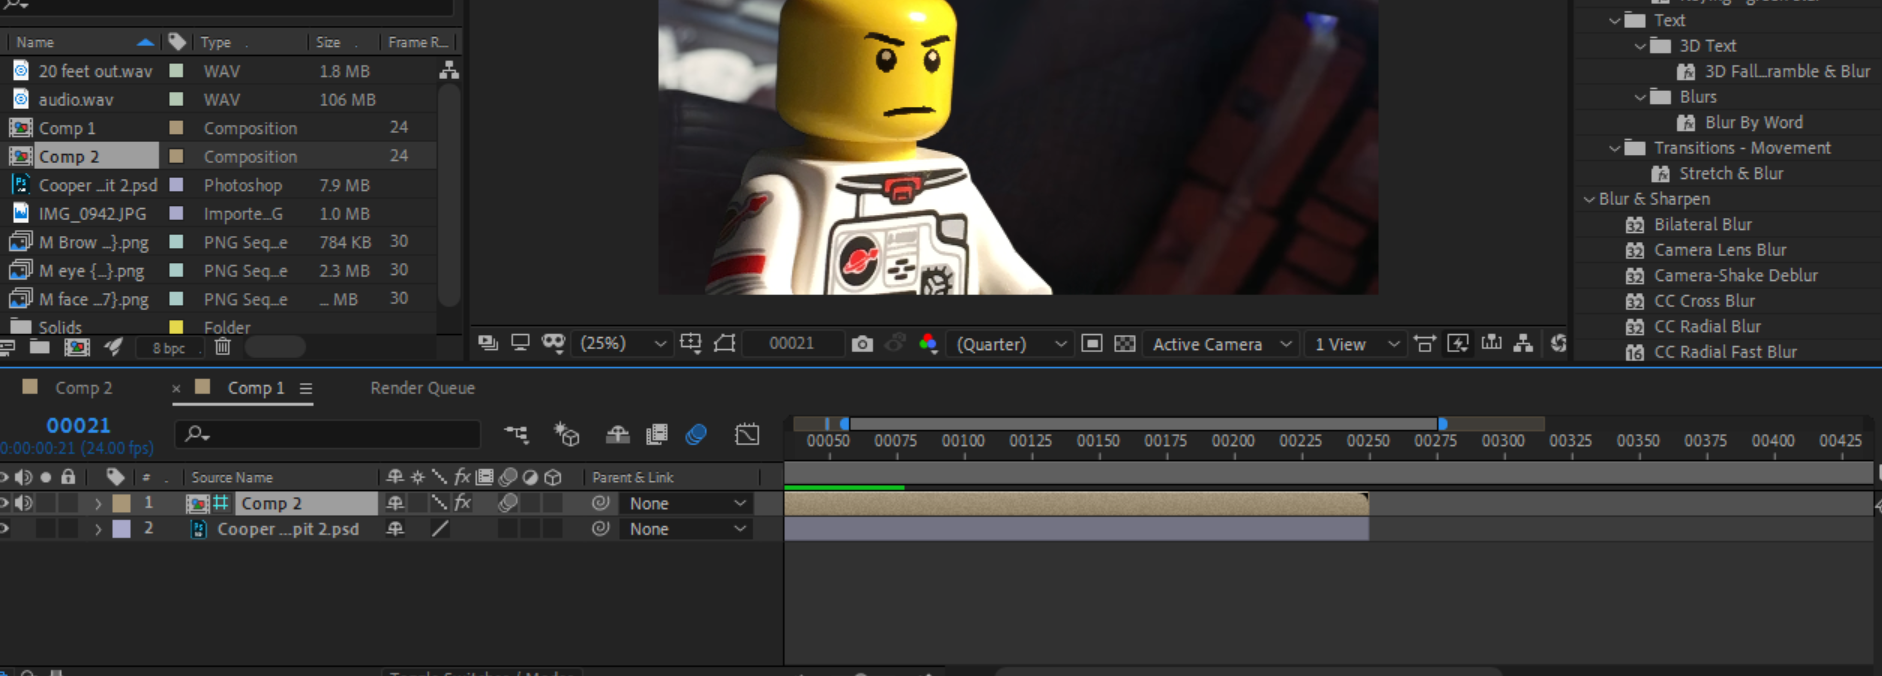Toggle the transparency grid
This screenshot has width=1882, height=676.
click(x=1124, y=344)
